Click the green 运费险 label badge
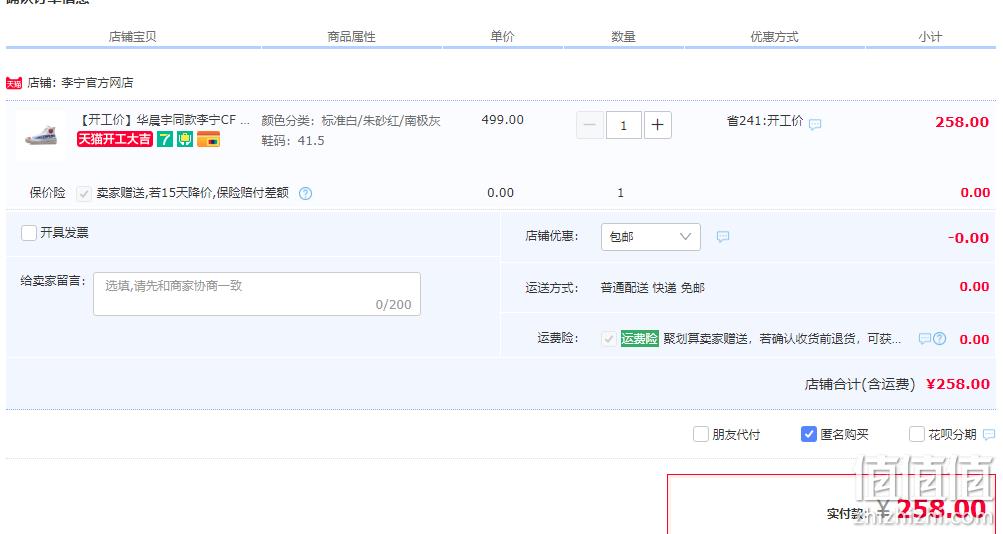The image size is (1003, 534). (640, 339)
